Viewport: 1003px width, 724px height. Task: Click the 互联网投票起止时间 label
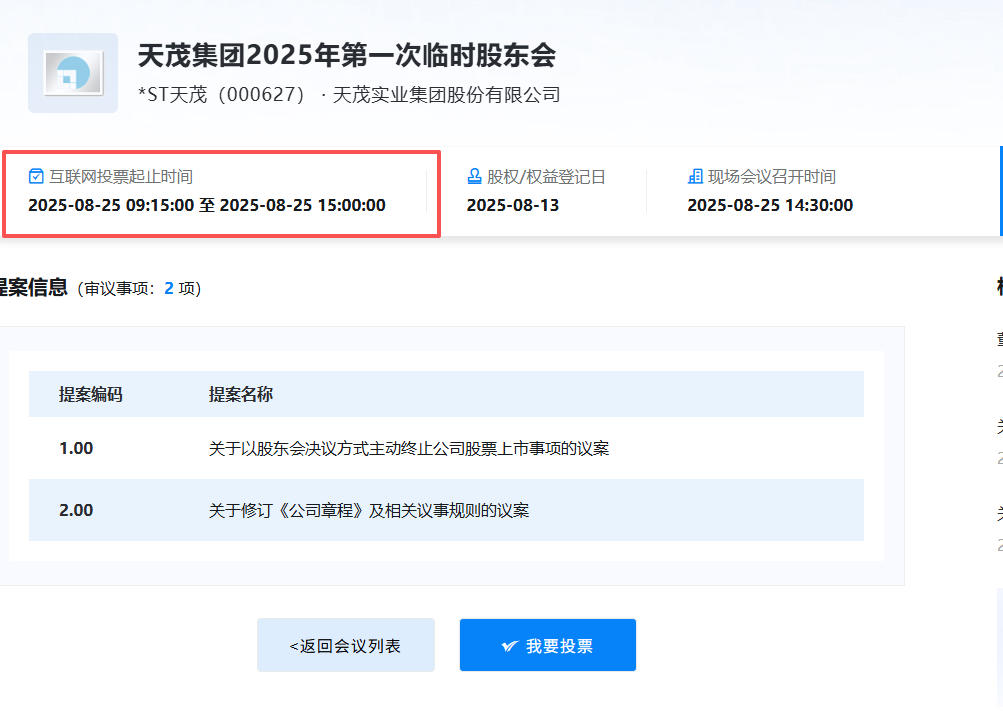coord(121,177)
